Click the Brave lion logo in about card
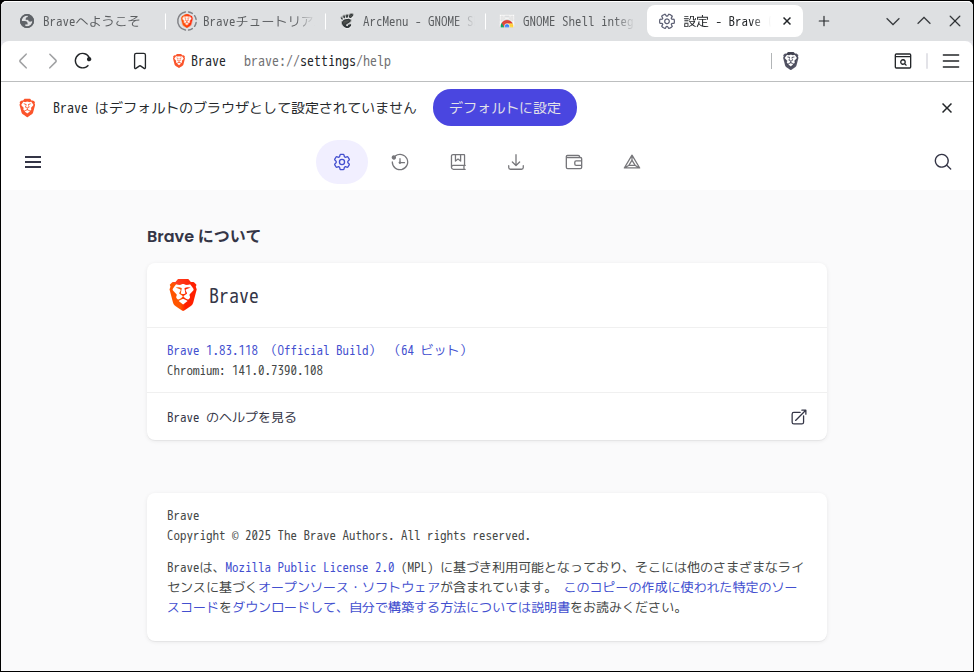Viewport: 974px width, 672px height. click(183, 295)
